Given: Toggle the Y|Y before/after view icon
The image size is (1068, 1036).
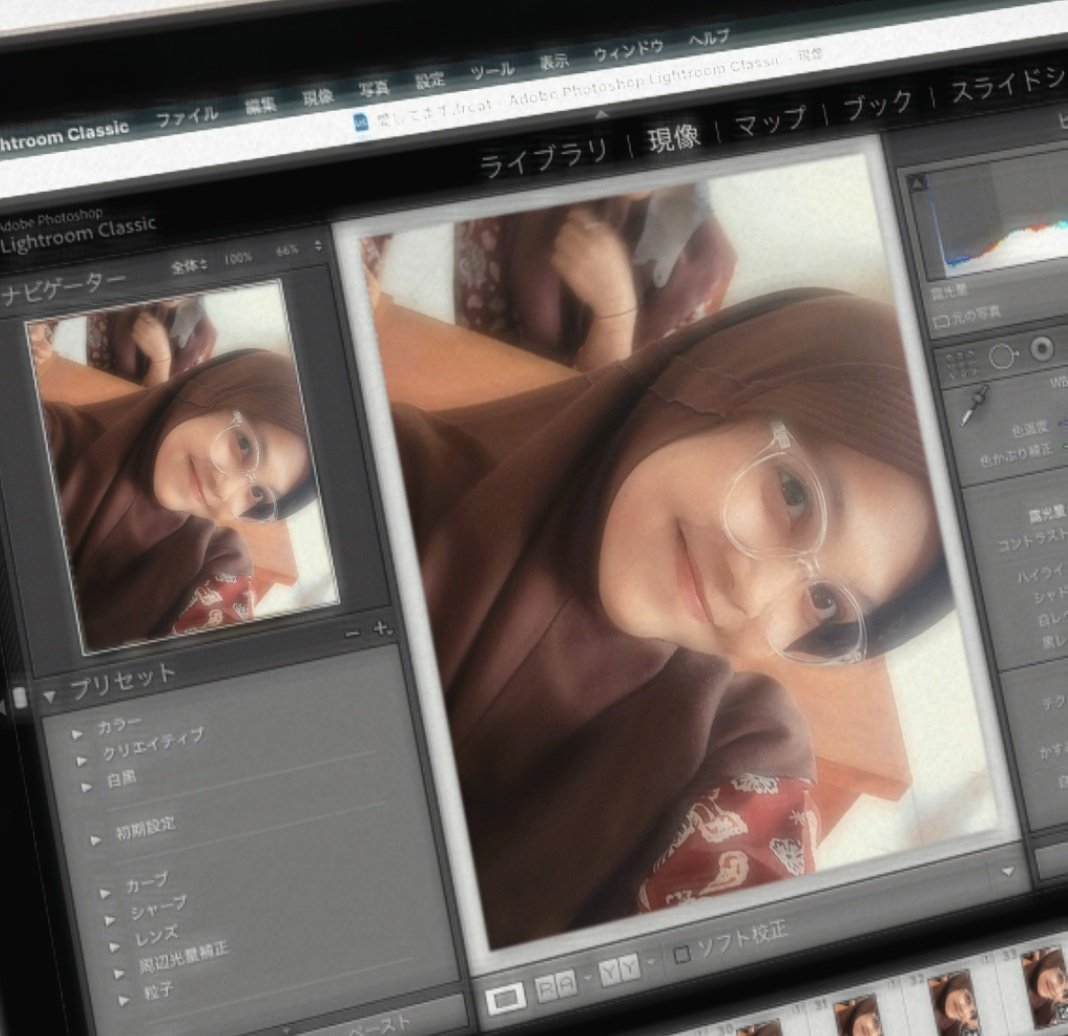Looking at the screenshot, I should [618, 970].
